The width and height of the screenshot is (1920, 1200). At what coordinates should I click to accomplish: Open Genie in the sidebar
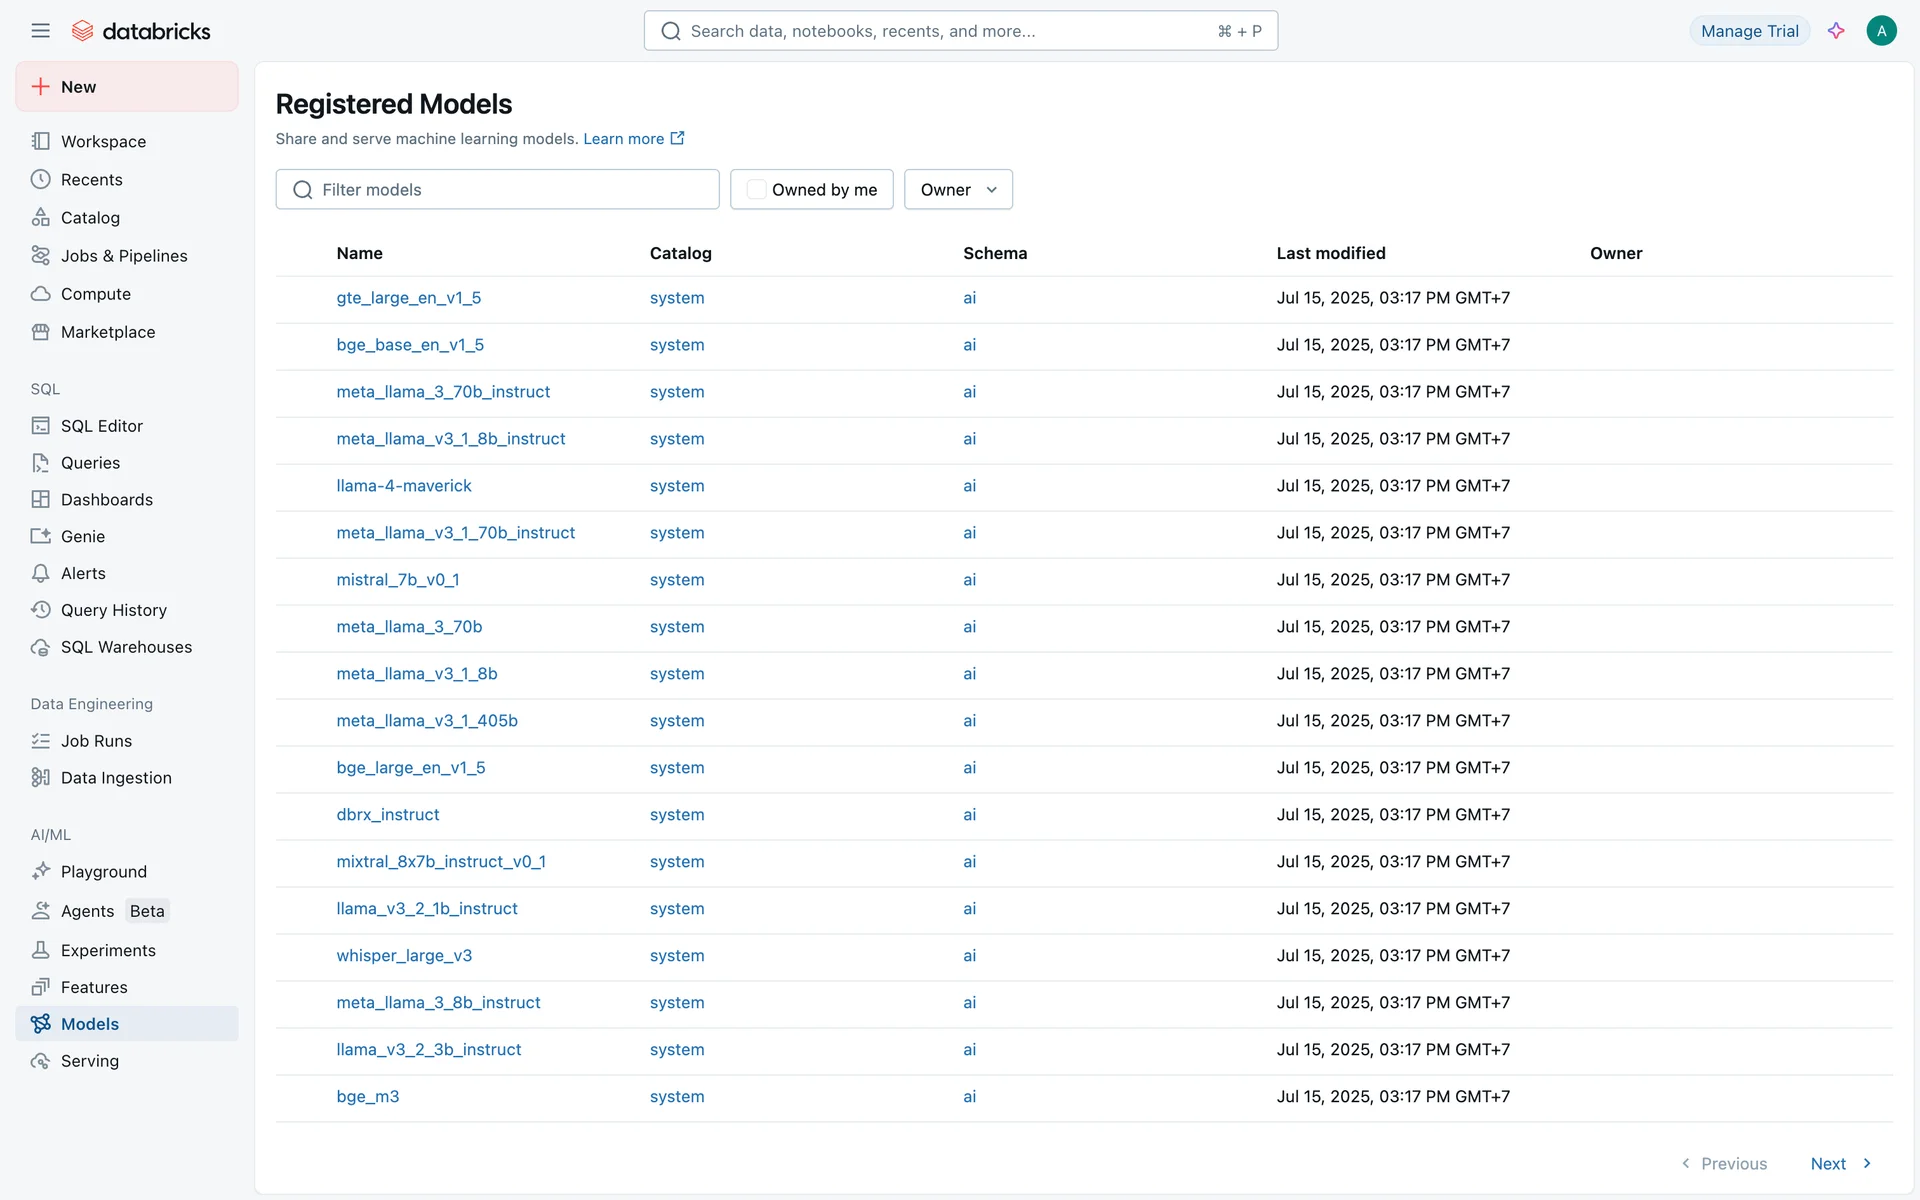point(82,537)
